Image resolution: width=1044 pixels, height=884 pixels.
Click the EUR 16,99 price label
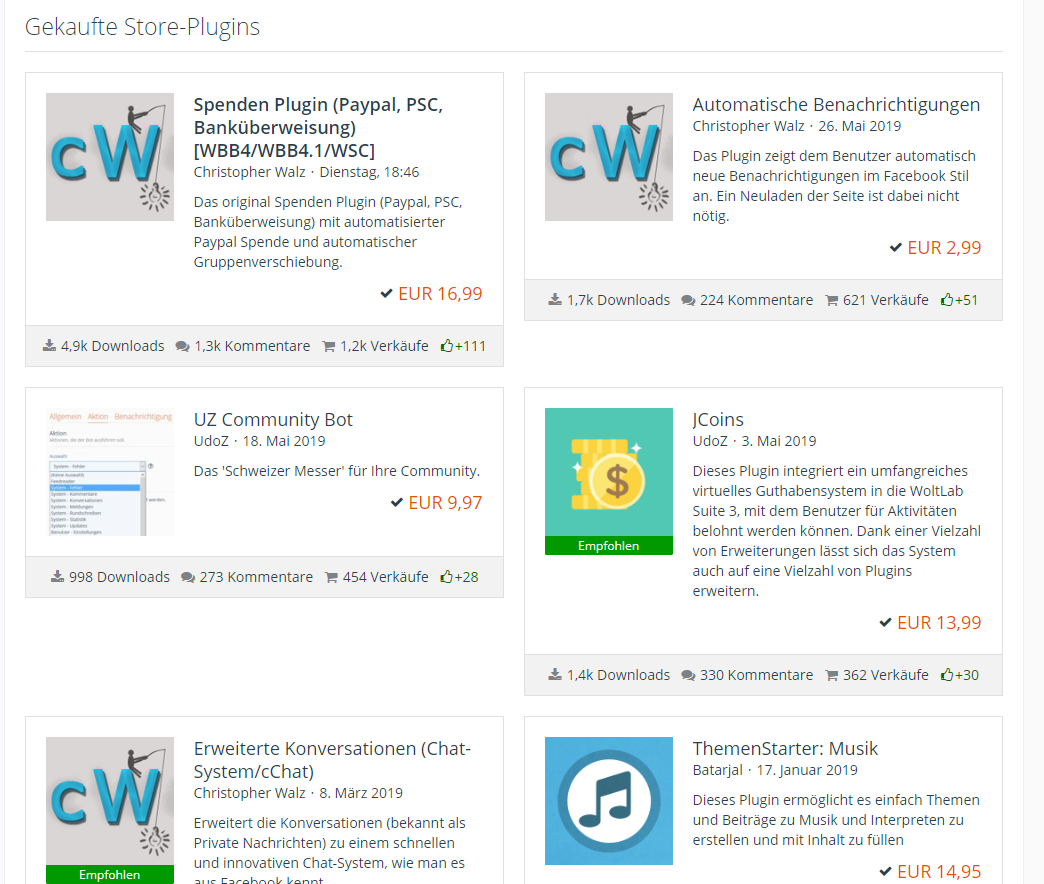click(440, 293)
